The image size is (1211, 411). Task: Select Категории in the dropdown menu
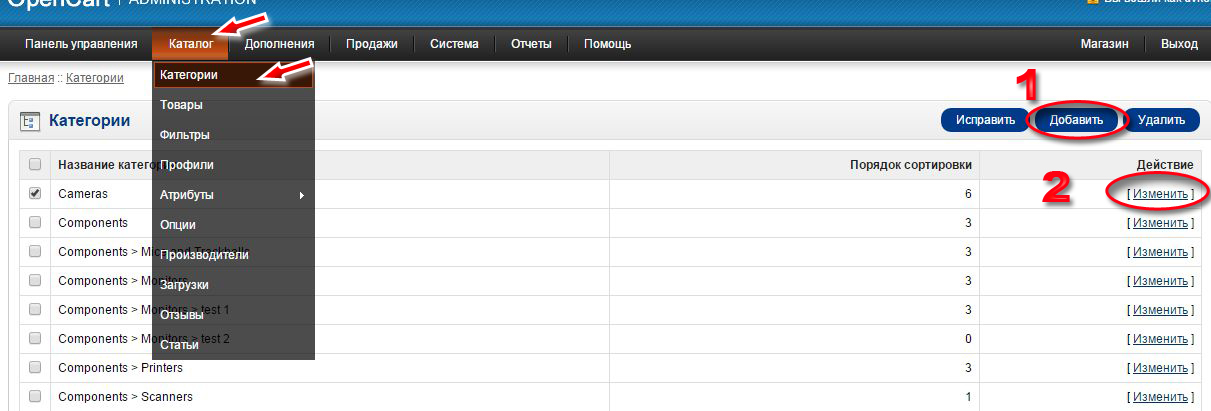click(x=189, y=75)
